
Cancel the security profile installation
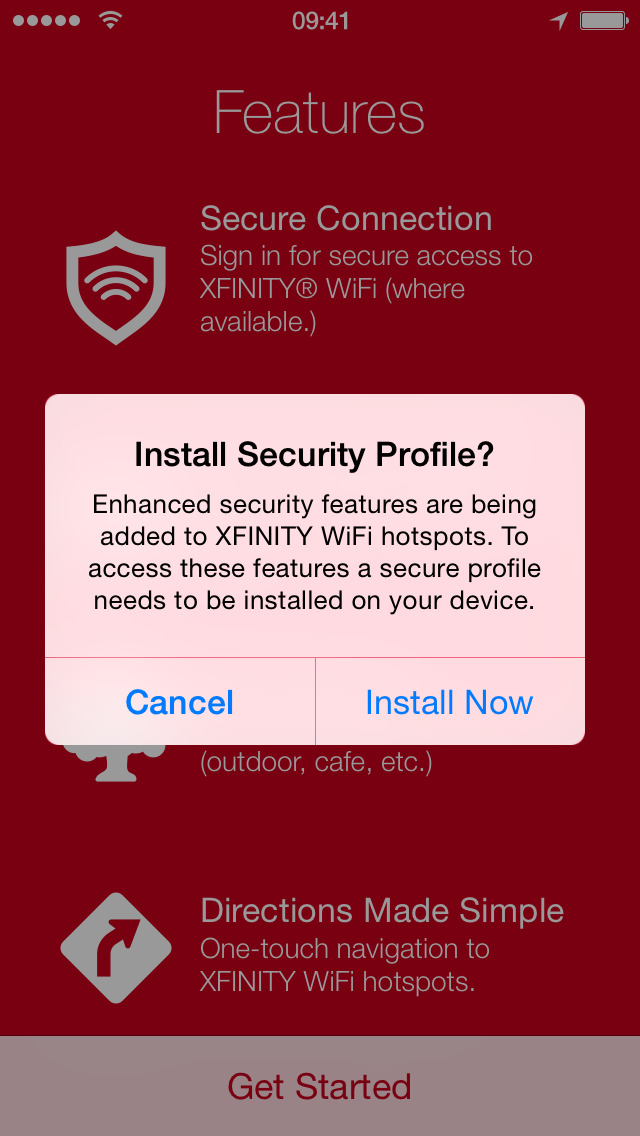(180, 702)
